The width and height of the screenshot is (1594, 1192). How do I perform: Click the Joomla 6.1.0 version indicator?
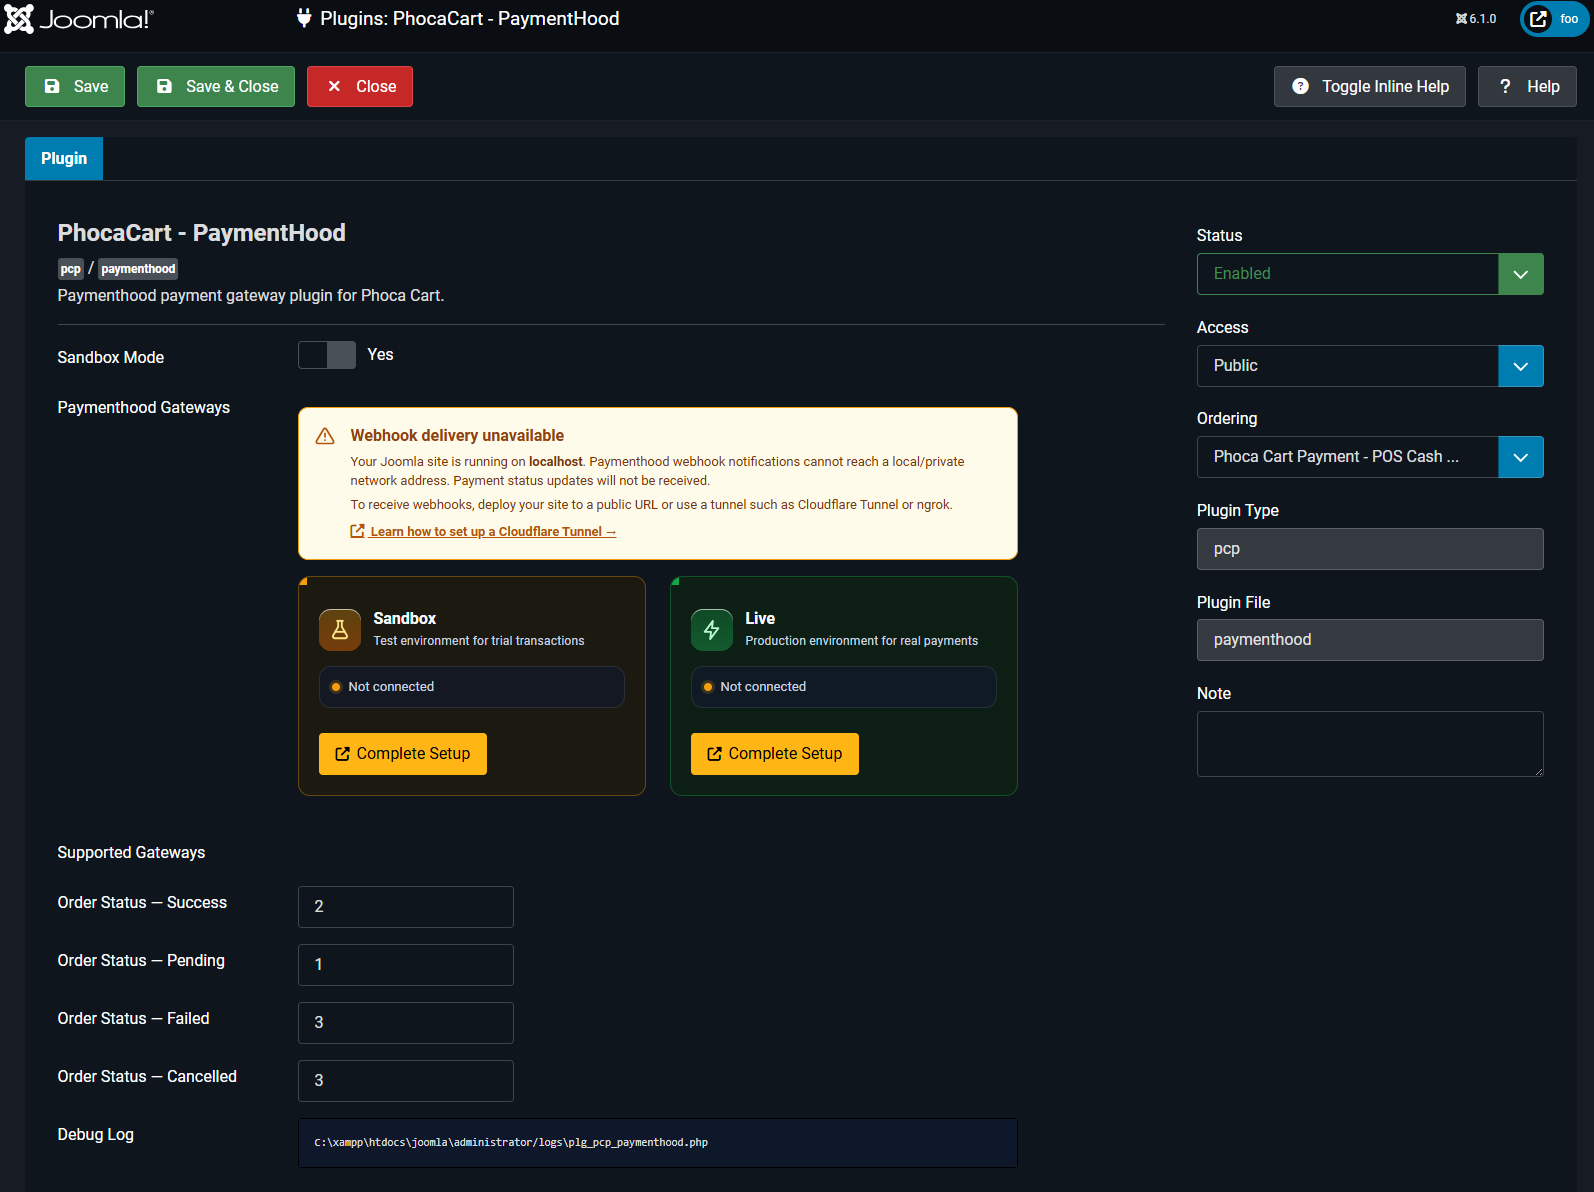pos(1476,19)
